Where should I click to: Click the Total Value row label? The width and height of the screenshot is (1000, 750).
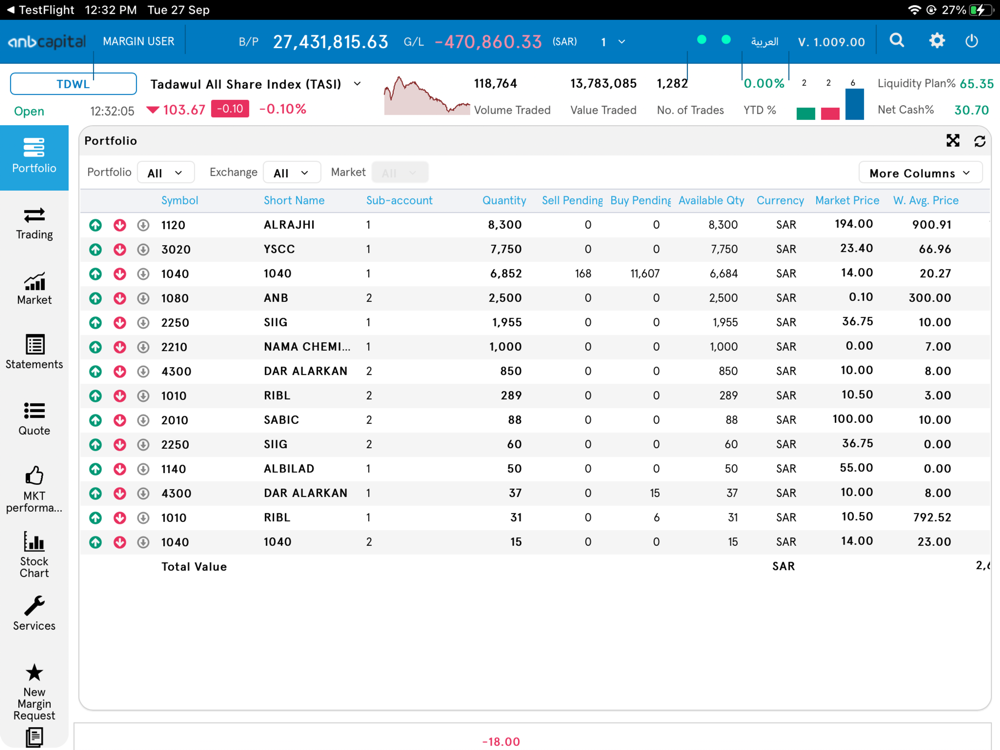click(x=194, y=566)
